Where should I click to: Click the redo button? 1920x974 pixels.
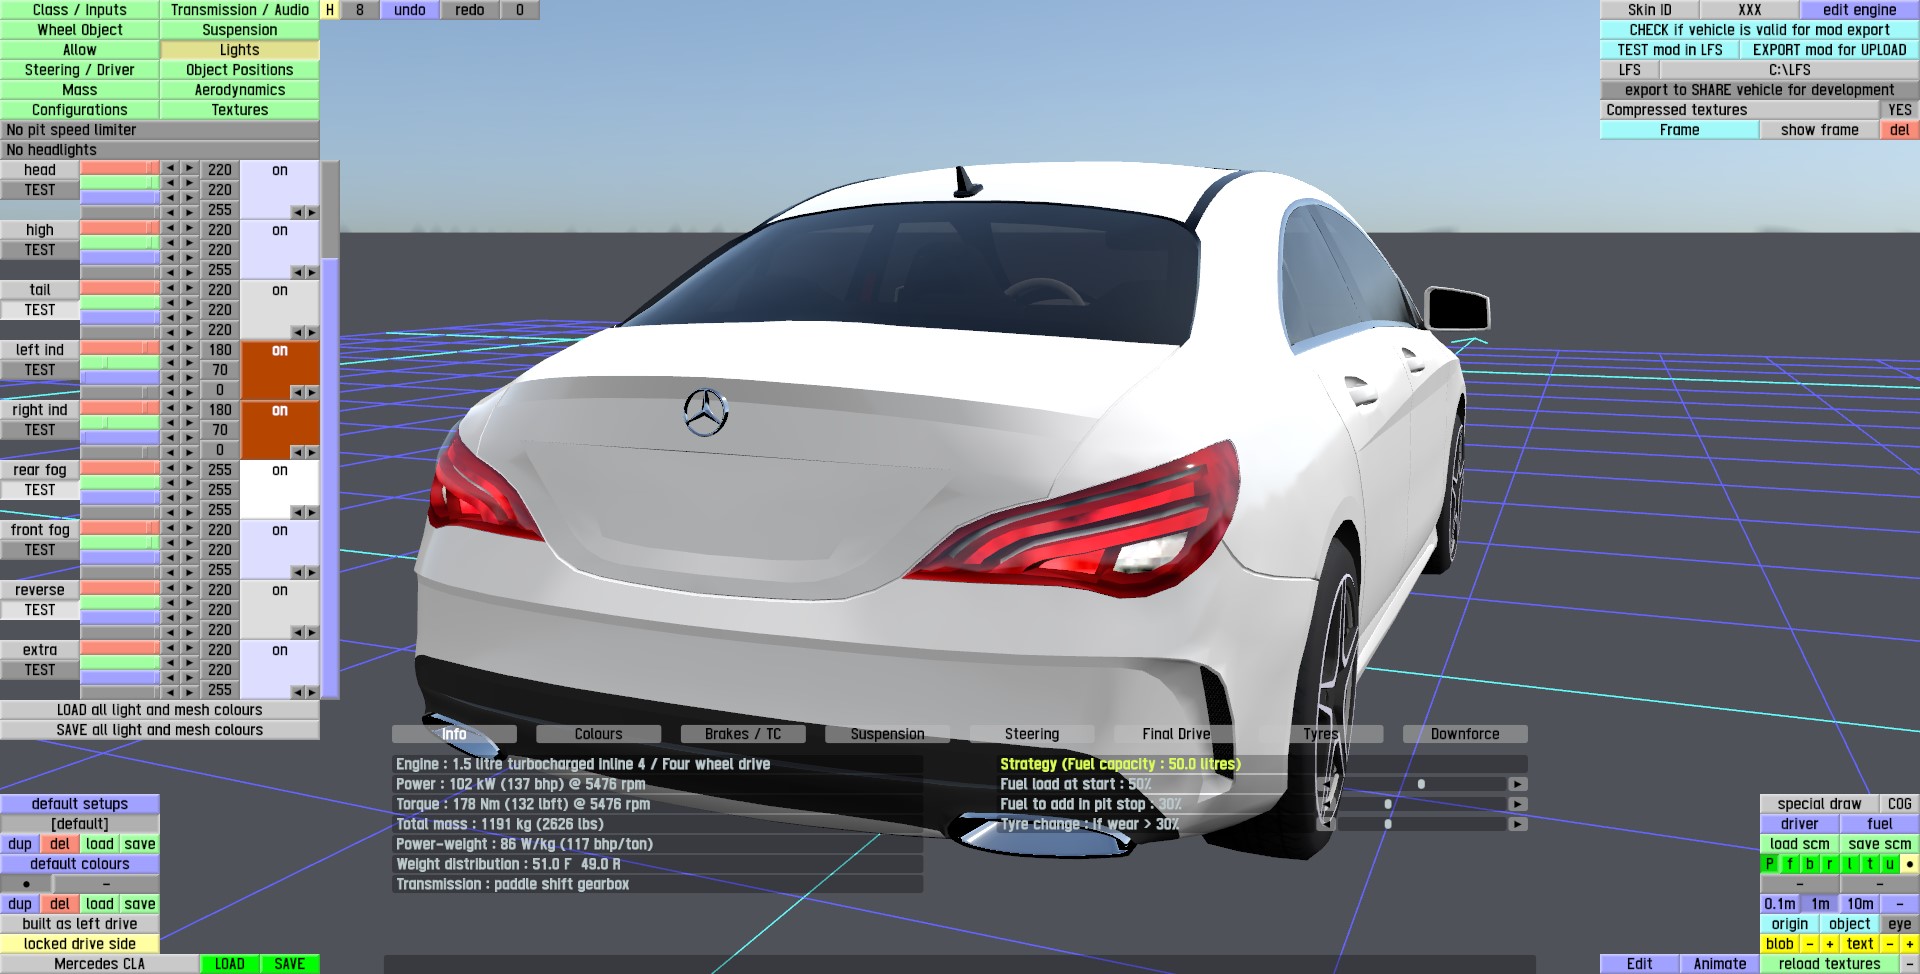click(x=470, y=10)
